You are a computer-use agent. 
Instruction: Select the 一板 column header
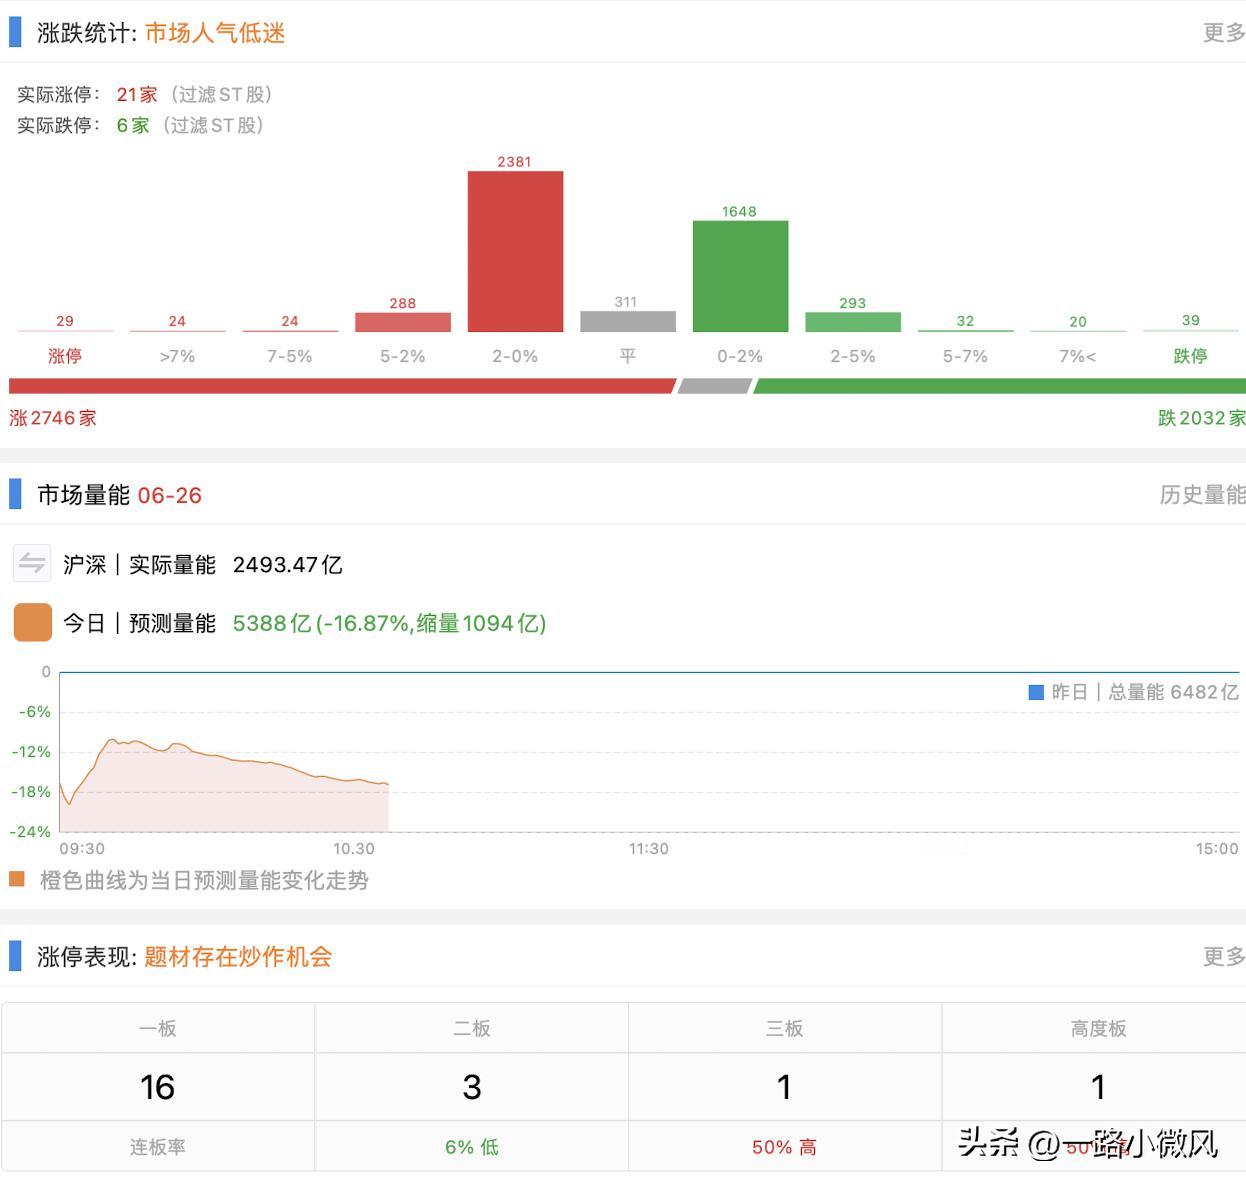[x=157, y=1027]
